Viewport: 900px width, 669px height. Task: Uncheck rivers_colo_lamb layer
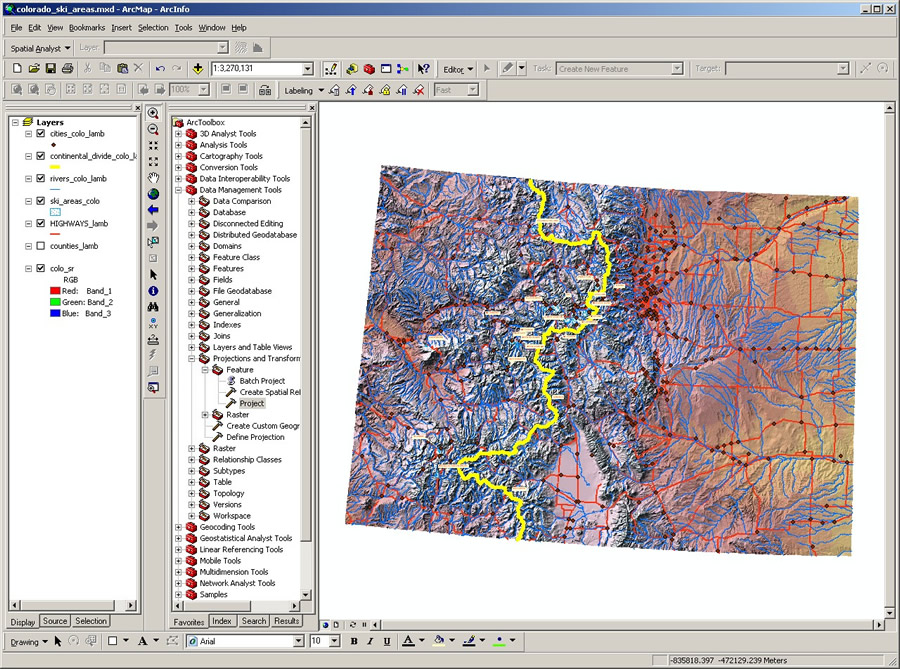(40, 178)
